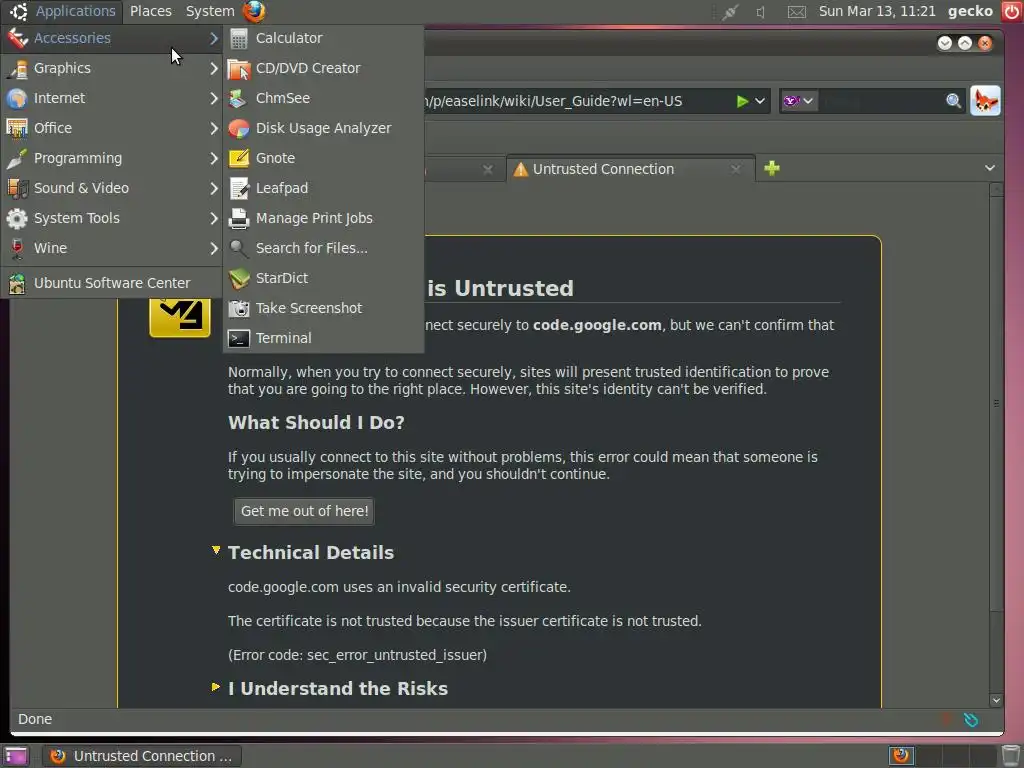Click the Untrusted Connection taskbar window button
The width and height of the screenshot is (1024, 768).
tap(142, 756)
